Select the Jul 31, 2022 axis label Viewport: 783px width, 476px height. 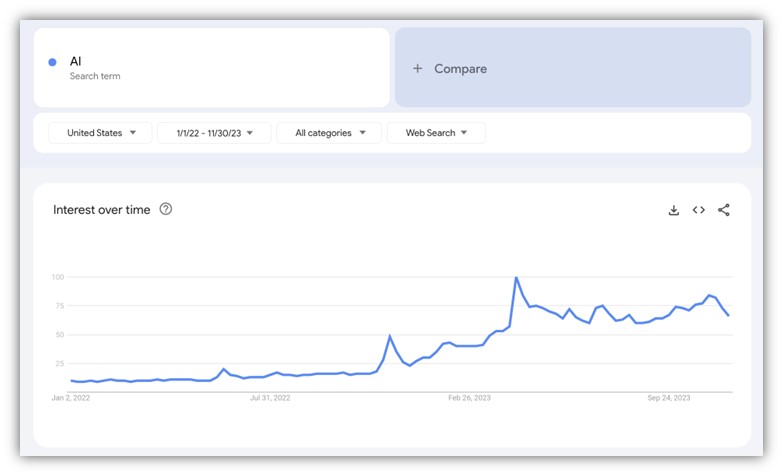[270, 398]
